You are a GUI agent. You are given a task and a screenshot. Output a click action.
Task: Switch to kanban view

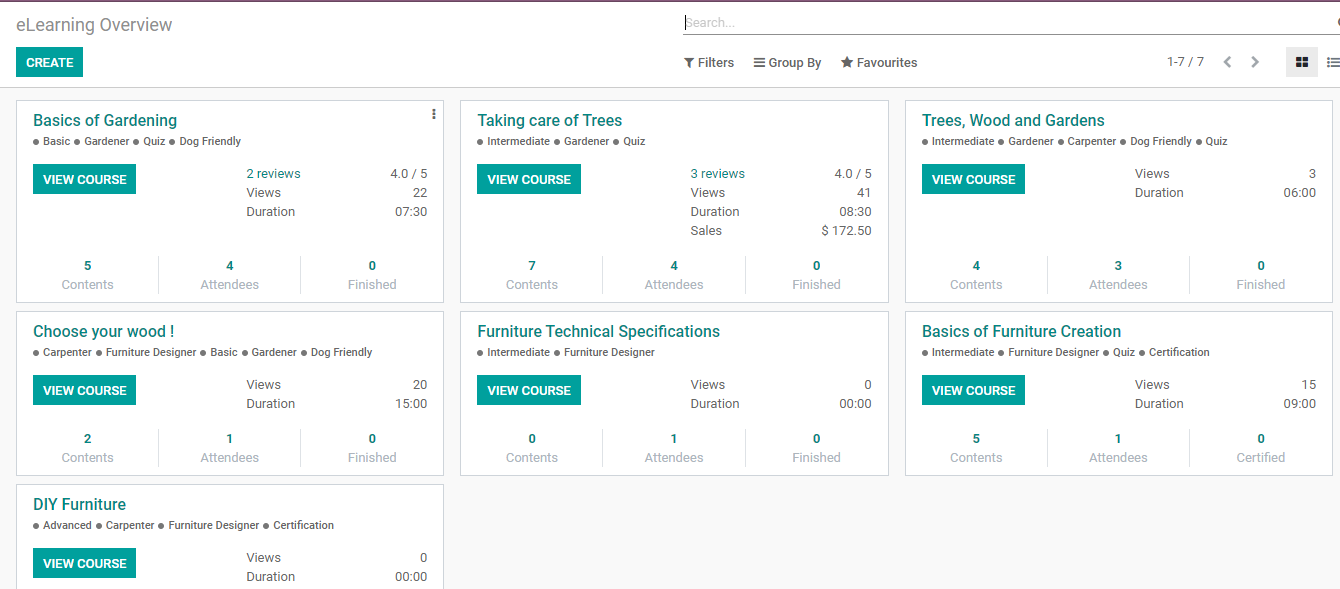click(x=1301, y=62)
